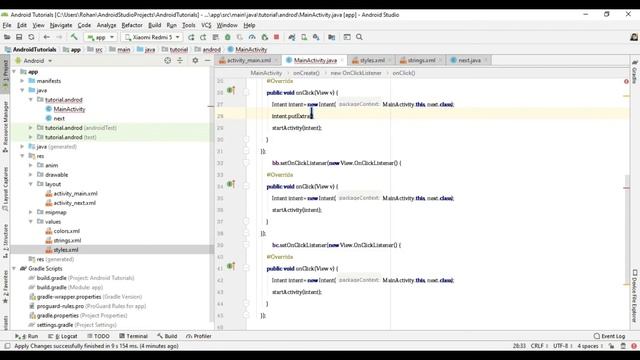
Task: Open the Refactor menu
Action: (x=132, y=25)
